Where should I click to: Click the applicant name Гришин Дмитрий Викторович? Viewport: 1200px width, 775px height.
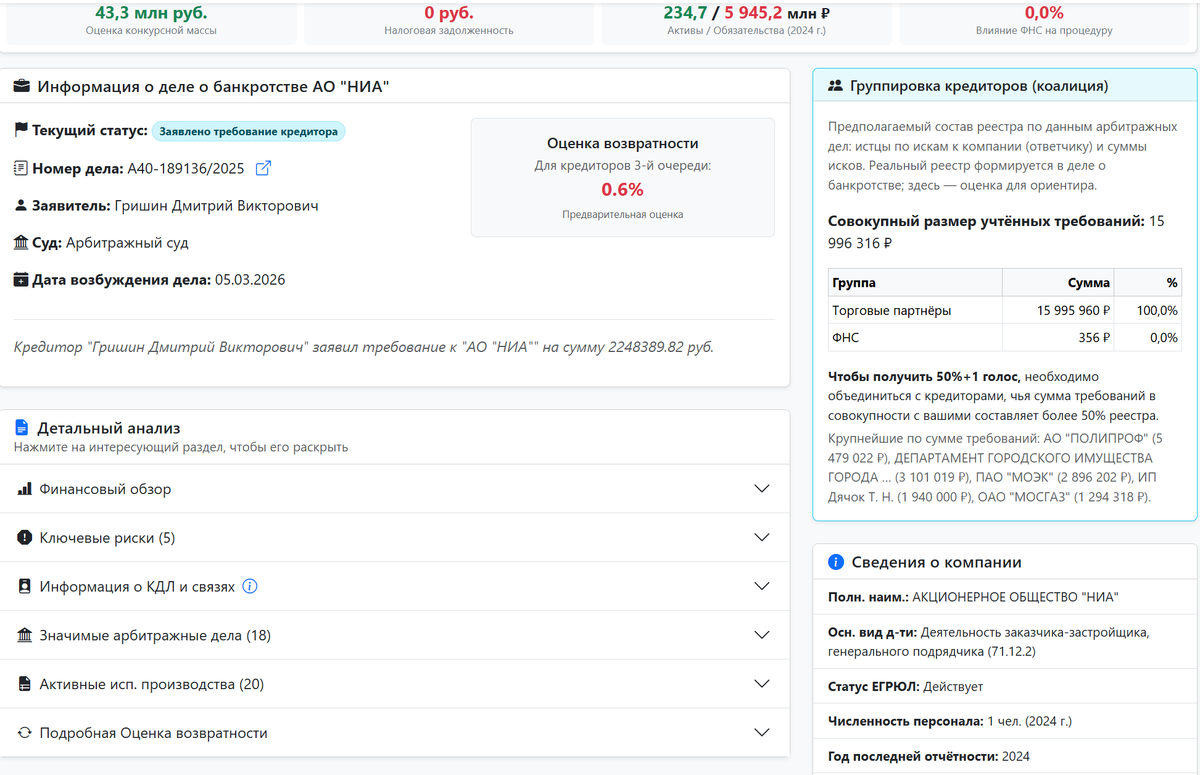click(217, 206)
